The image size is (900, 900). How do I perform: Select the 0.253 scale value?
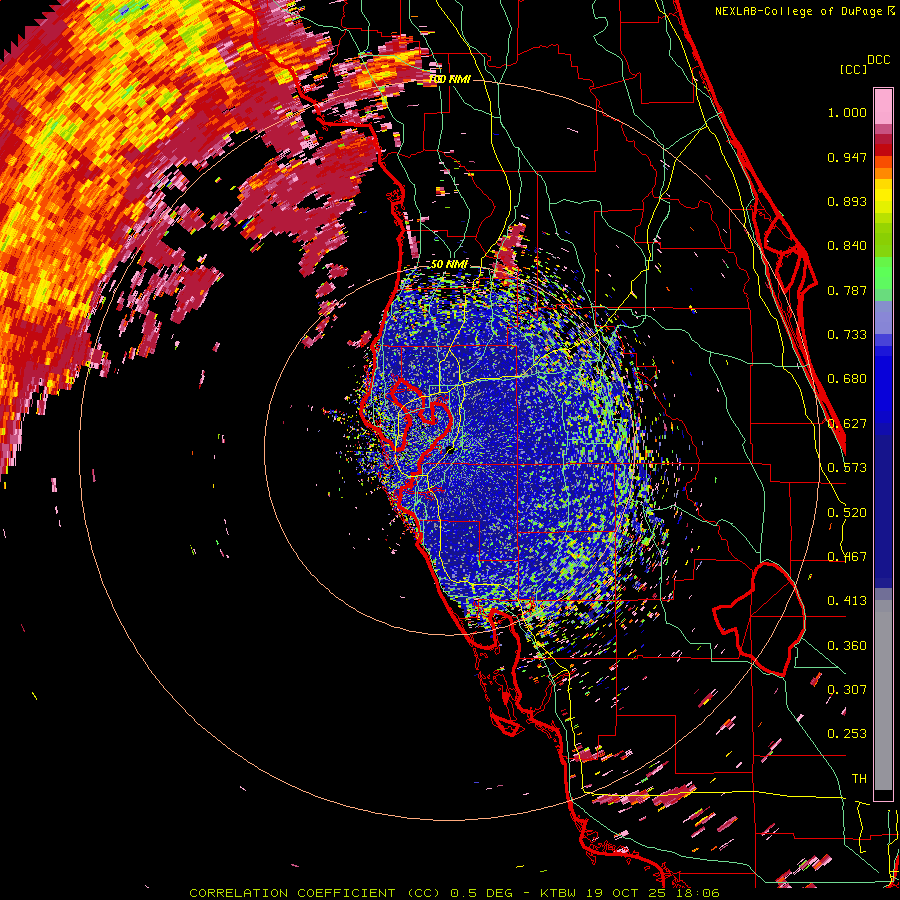[x=847, y=734]
